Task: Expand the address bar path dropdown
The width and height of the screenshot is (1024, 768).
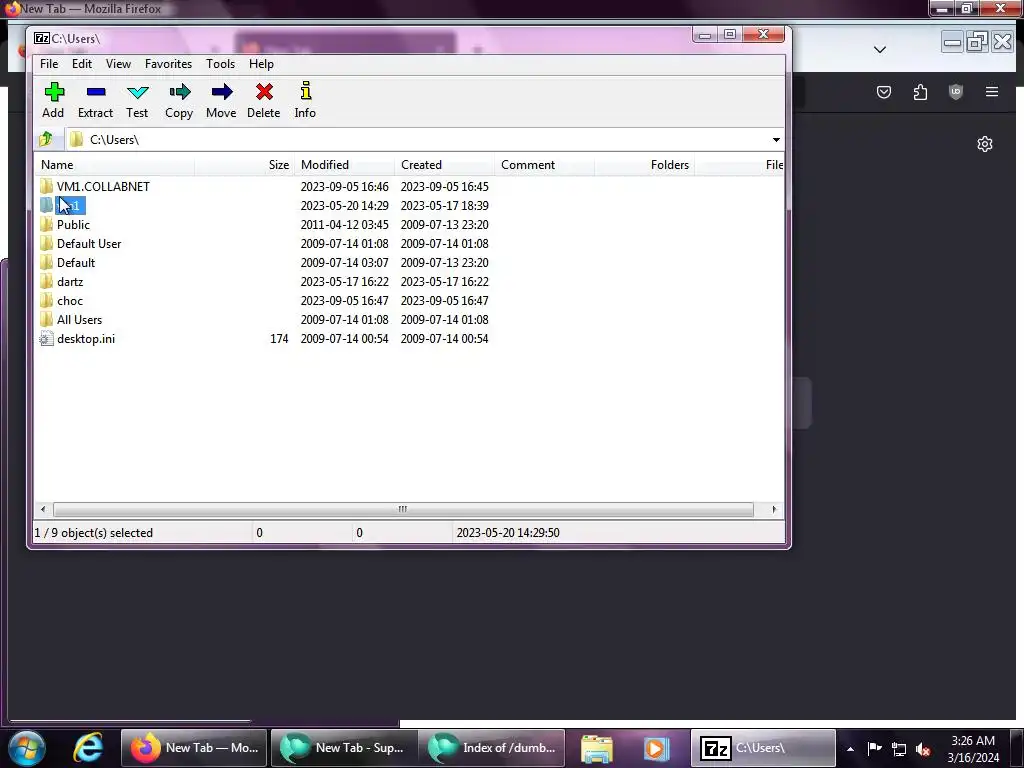Action: pyautogui.click(x=776, y=140)
